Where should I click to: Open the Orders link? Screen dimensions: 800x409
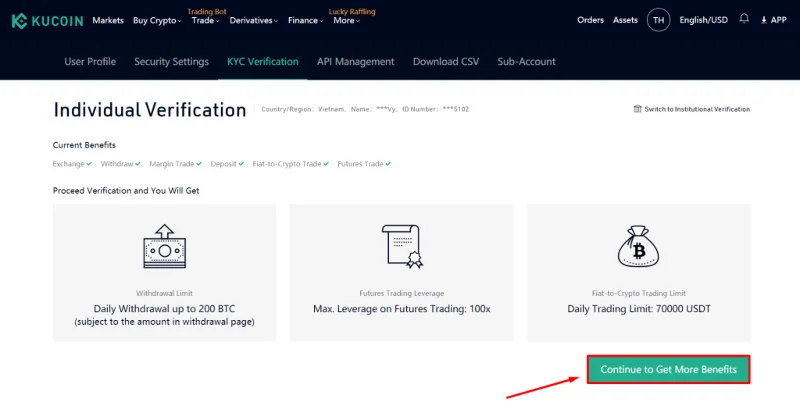click(x=590, y=20)
